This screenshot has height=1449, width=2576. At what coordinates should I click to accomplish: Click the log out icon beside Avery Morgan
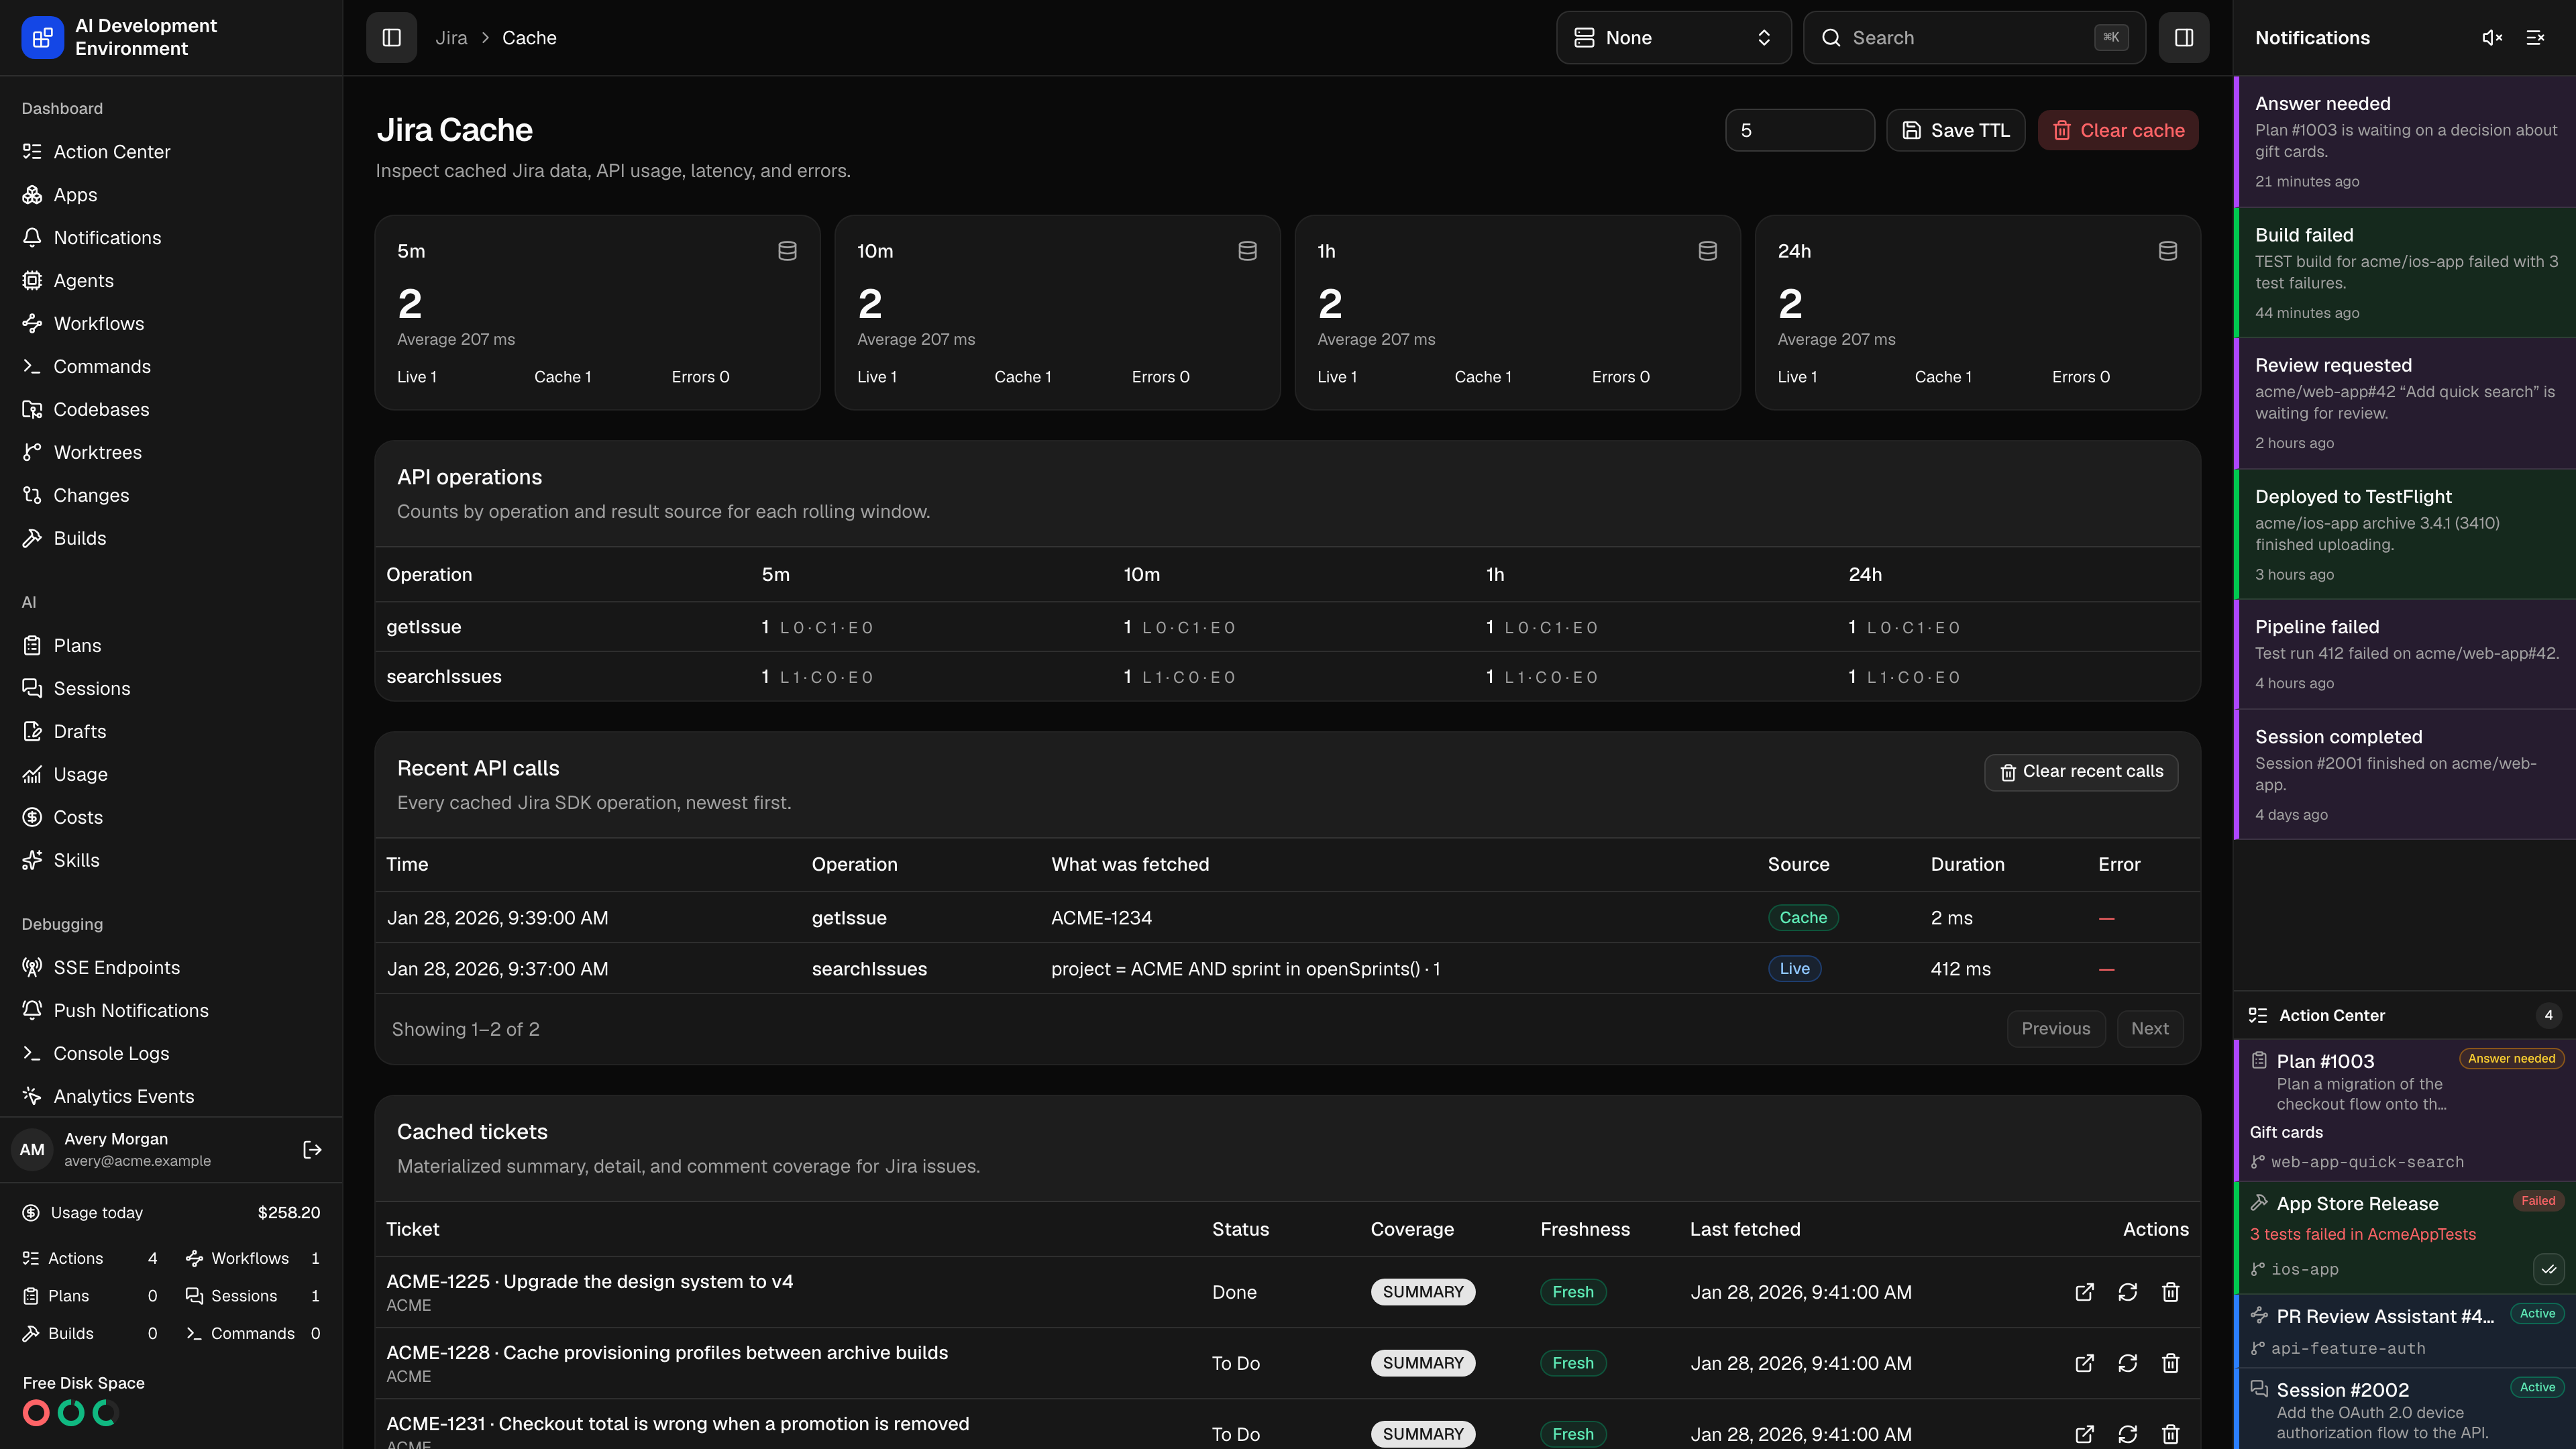point(312,1150)
